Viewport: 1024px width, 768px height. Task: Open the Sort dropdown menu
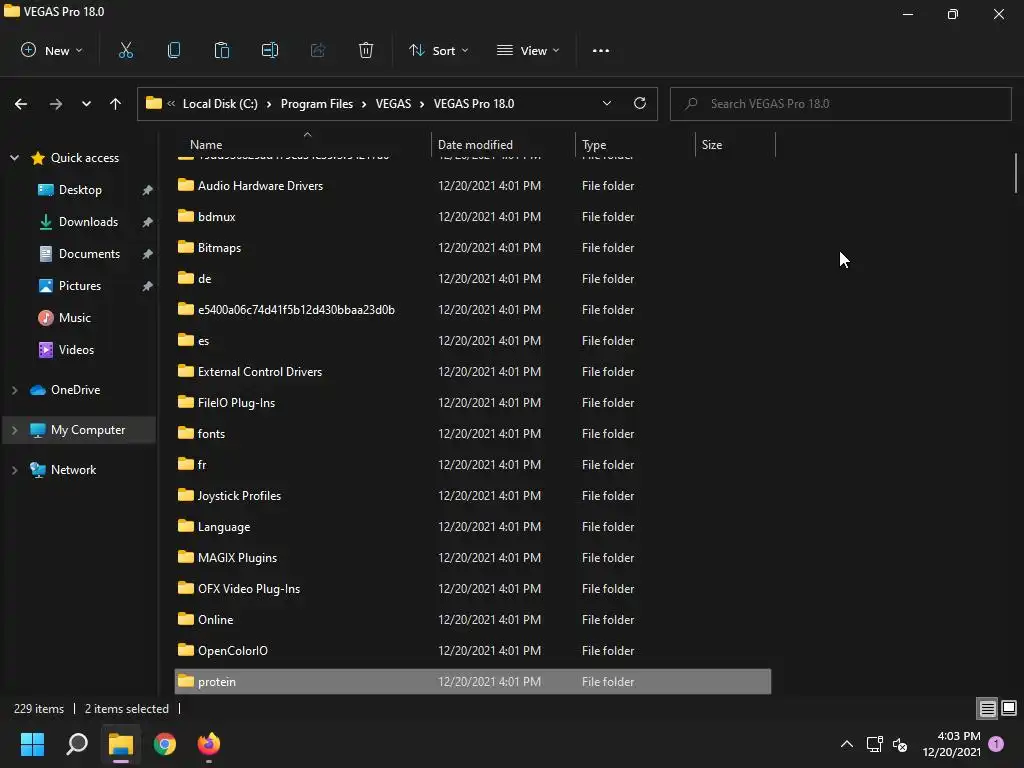click(438, 50)
